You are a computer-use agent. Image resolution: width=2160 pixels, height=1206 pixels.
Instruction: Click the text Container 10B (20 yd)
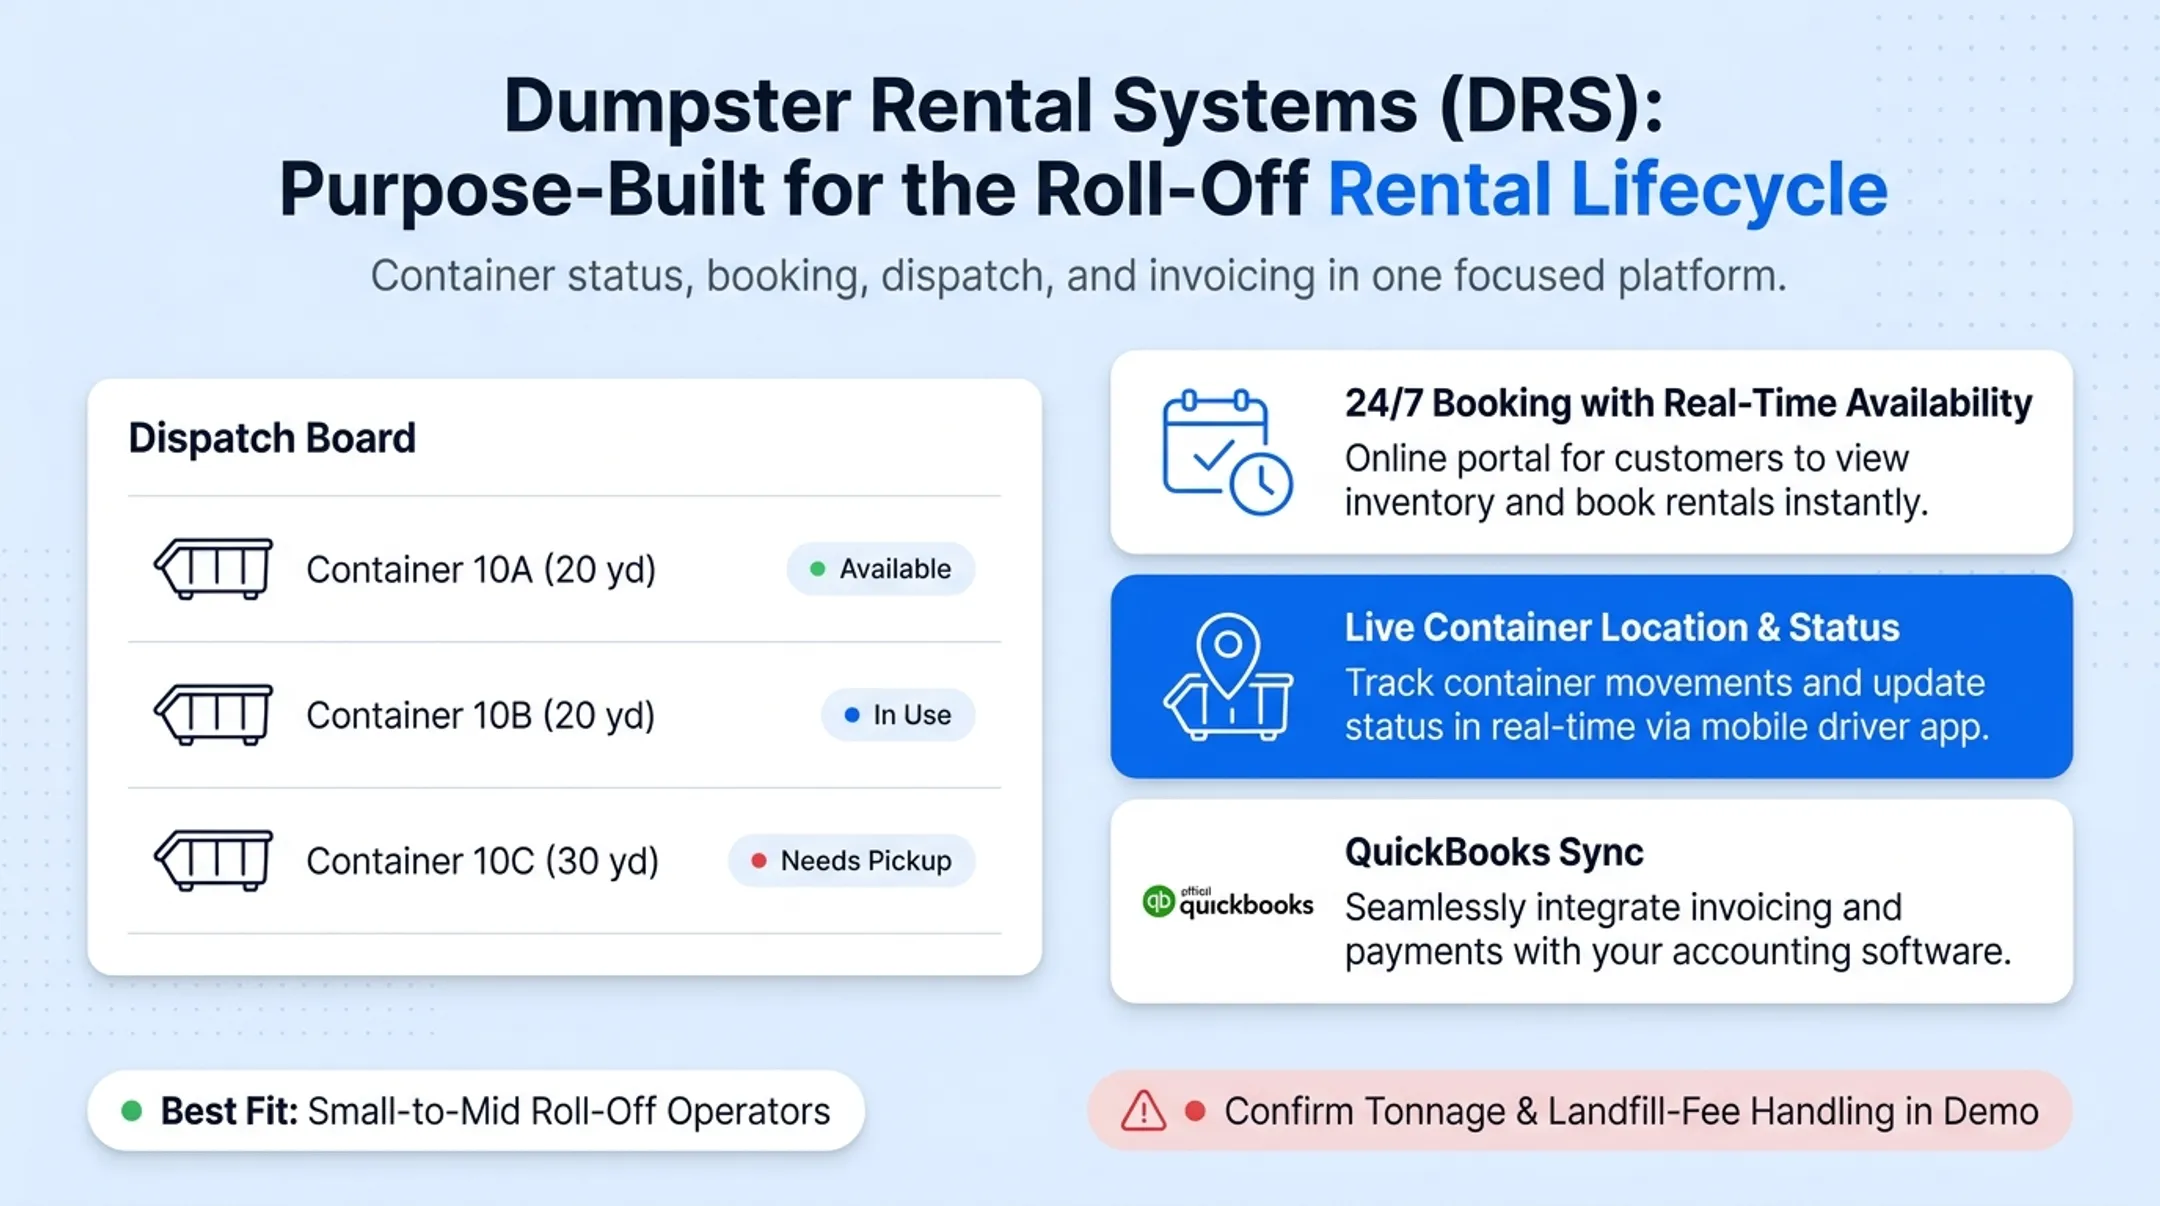click(481, 715)
